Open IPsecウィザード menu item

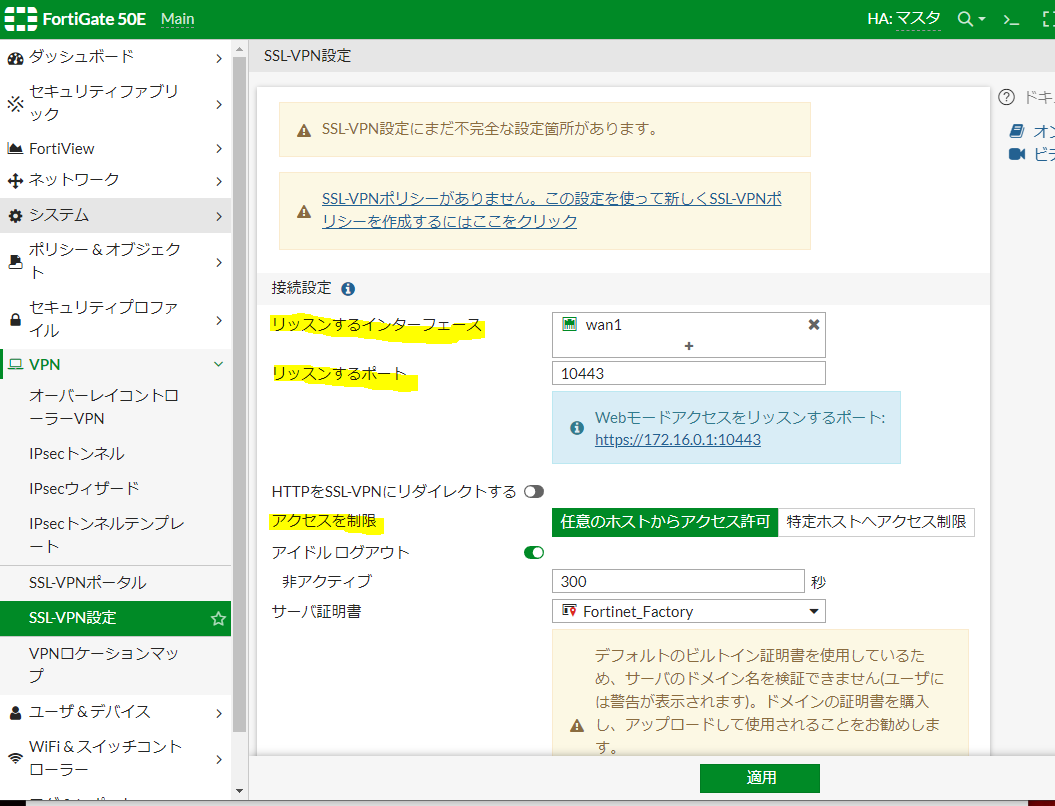[116, 488]
